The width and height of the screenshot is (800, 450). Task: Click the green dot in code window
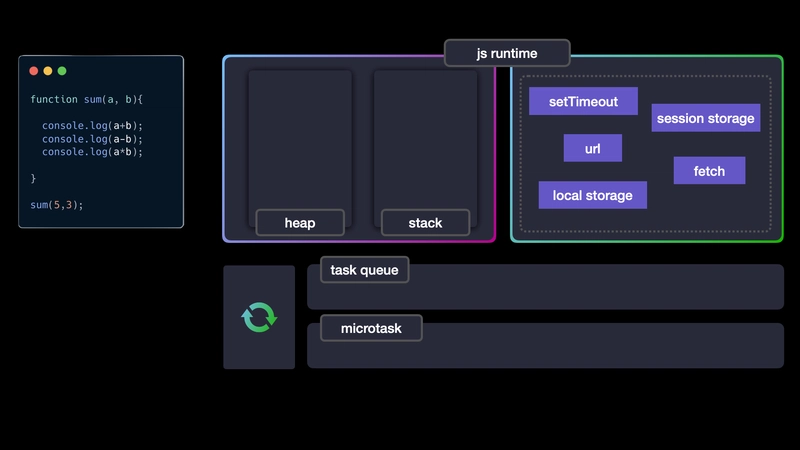pos(62,71)
